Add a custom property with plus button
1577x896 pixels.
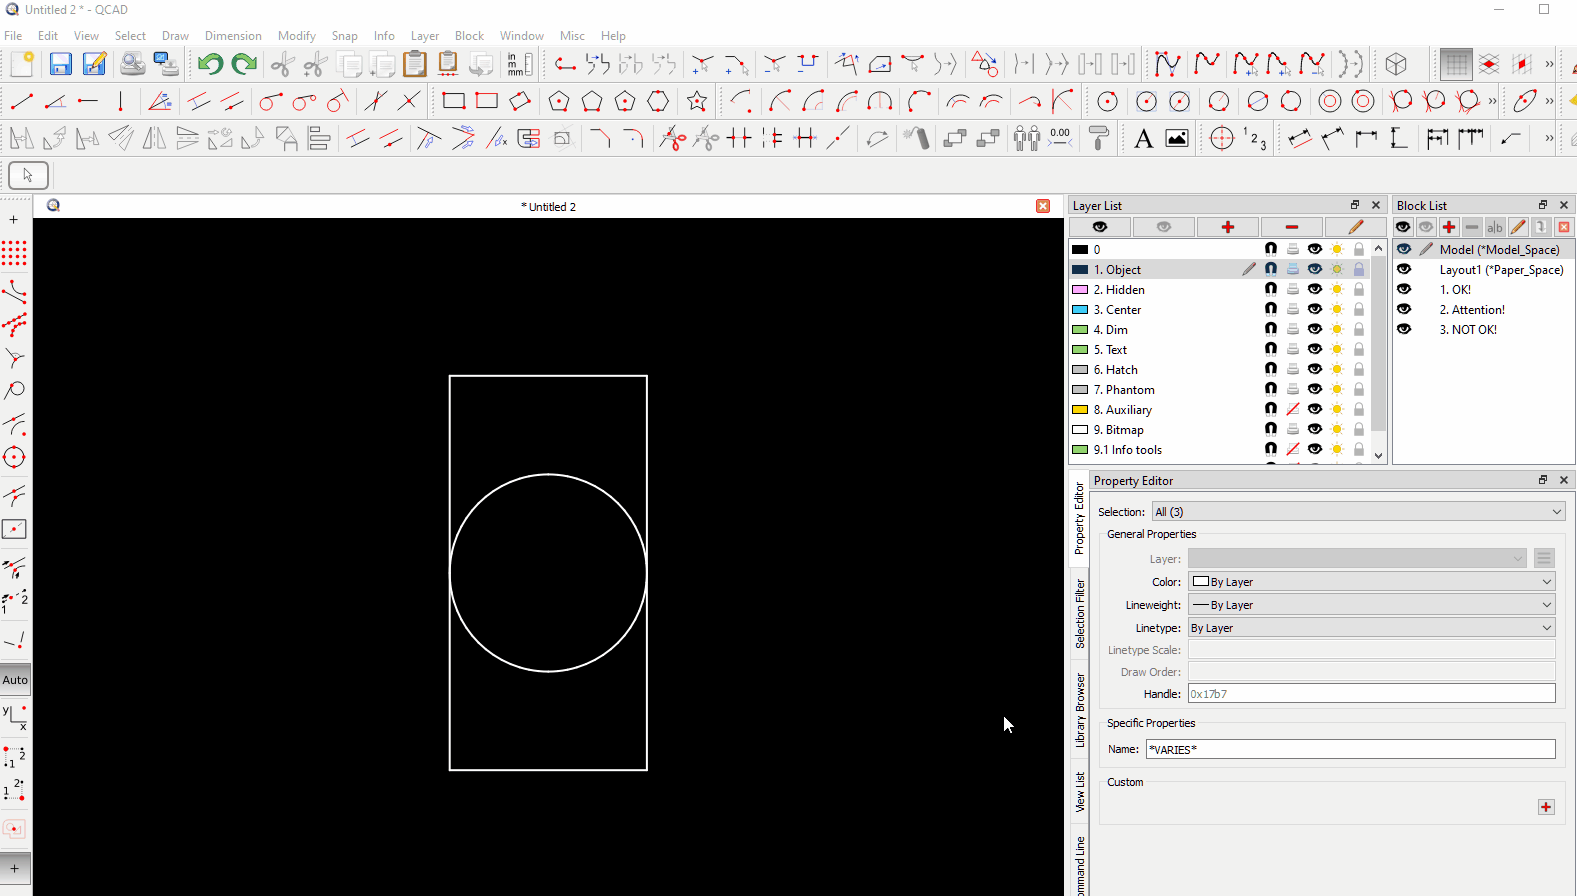(x=1546, y=807)
